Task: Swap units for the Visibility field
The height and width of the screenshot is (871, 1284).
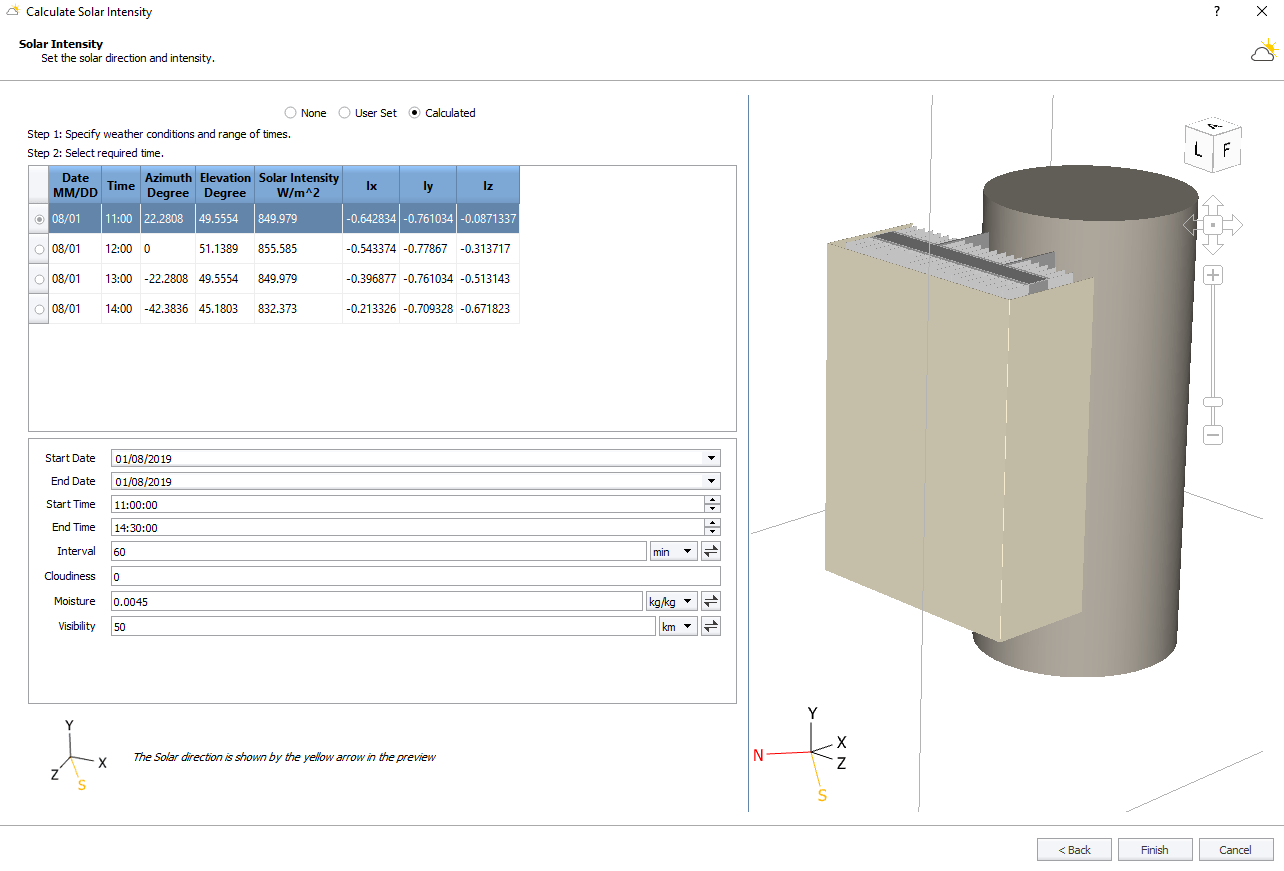Action: tap(710, 625)
